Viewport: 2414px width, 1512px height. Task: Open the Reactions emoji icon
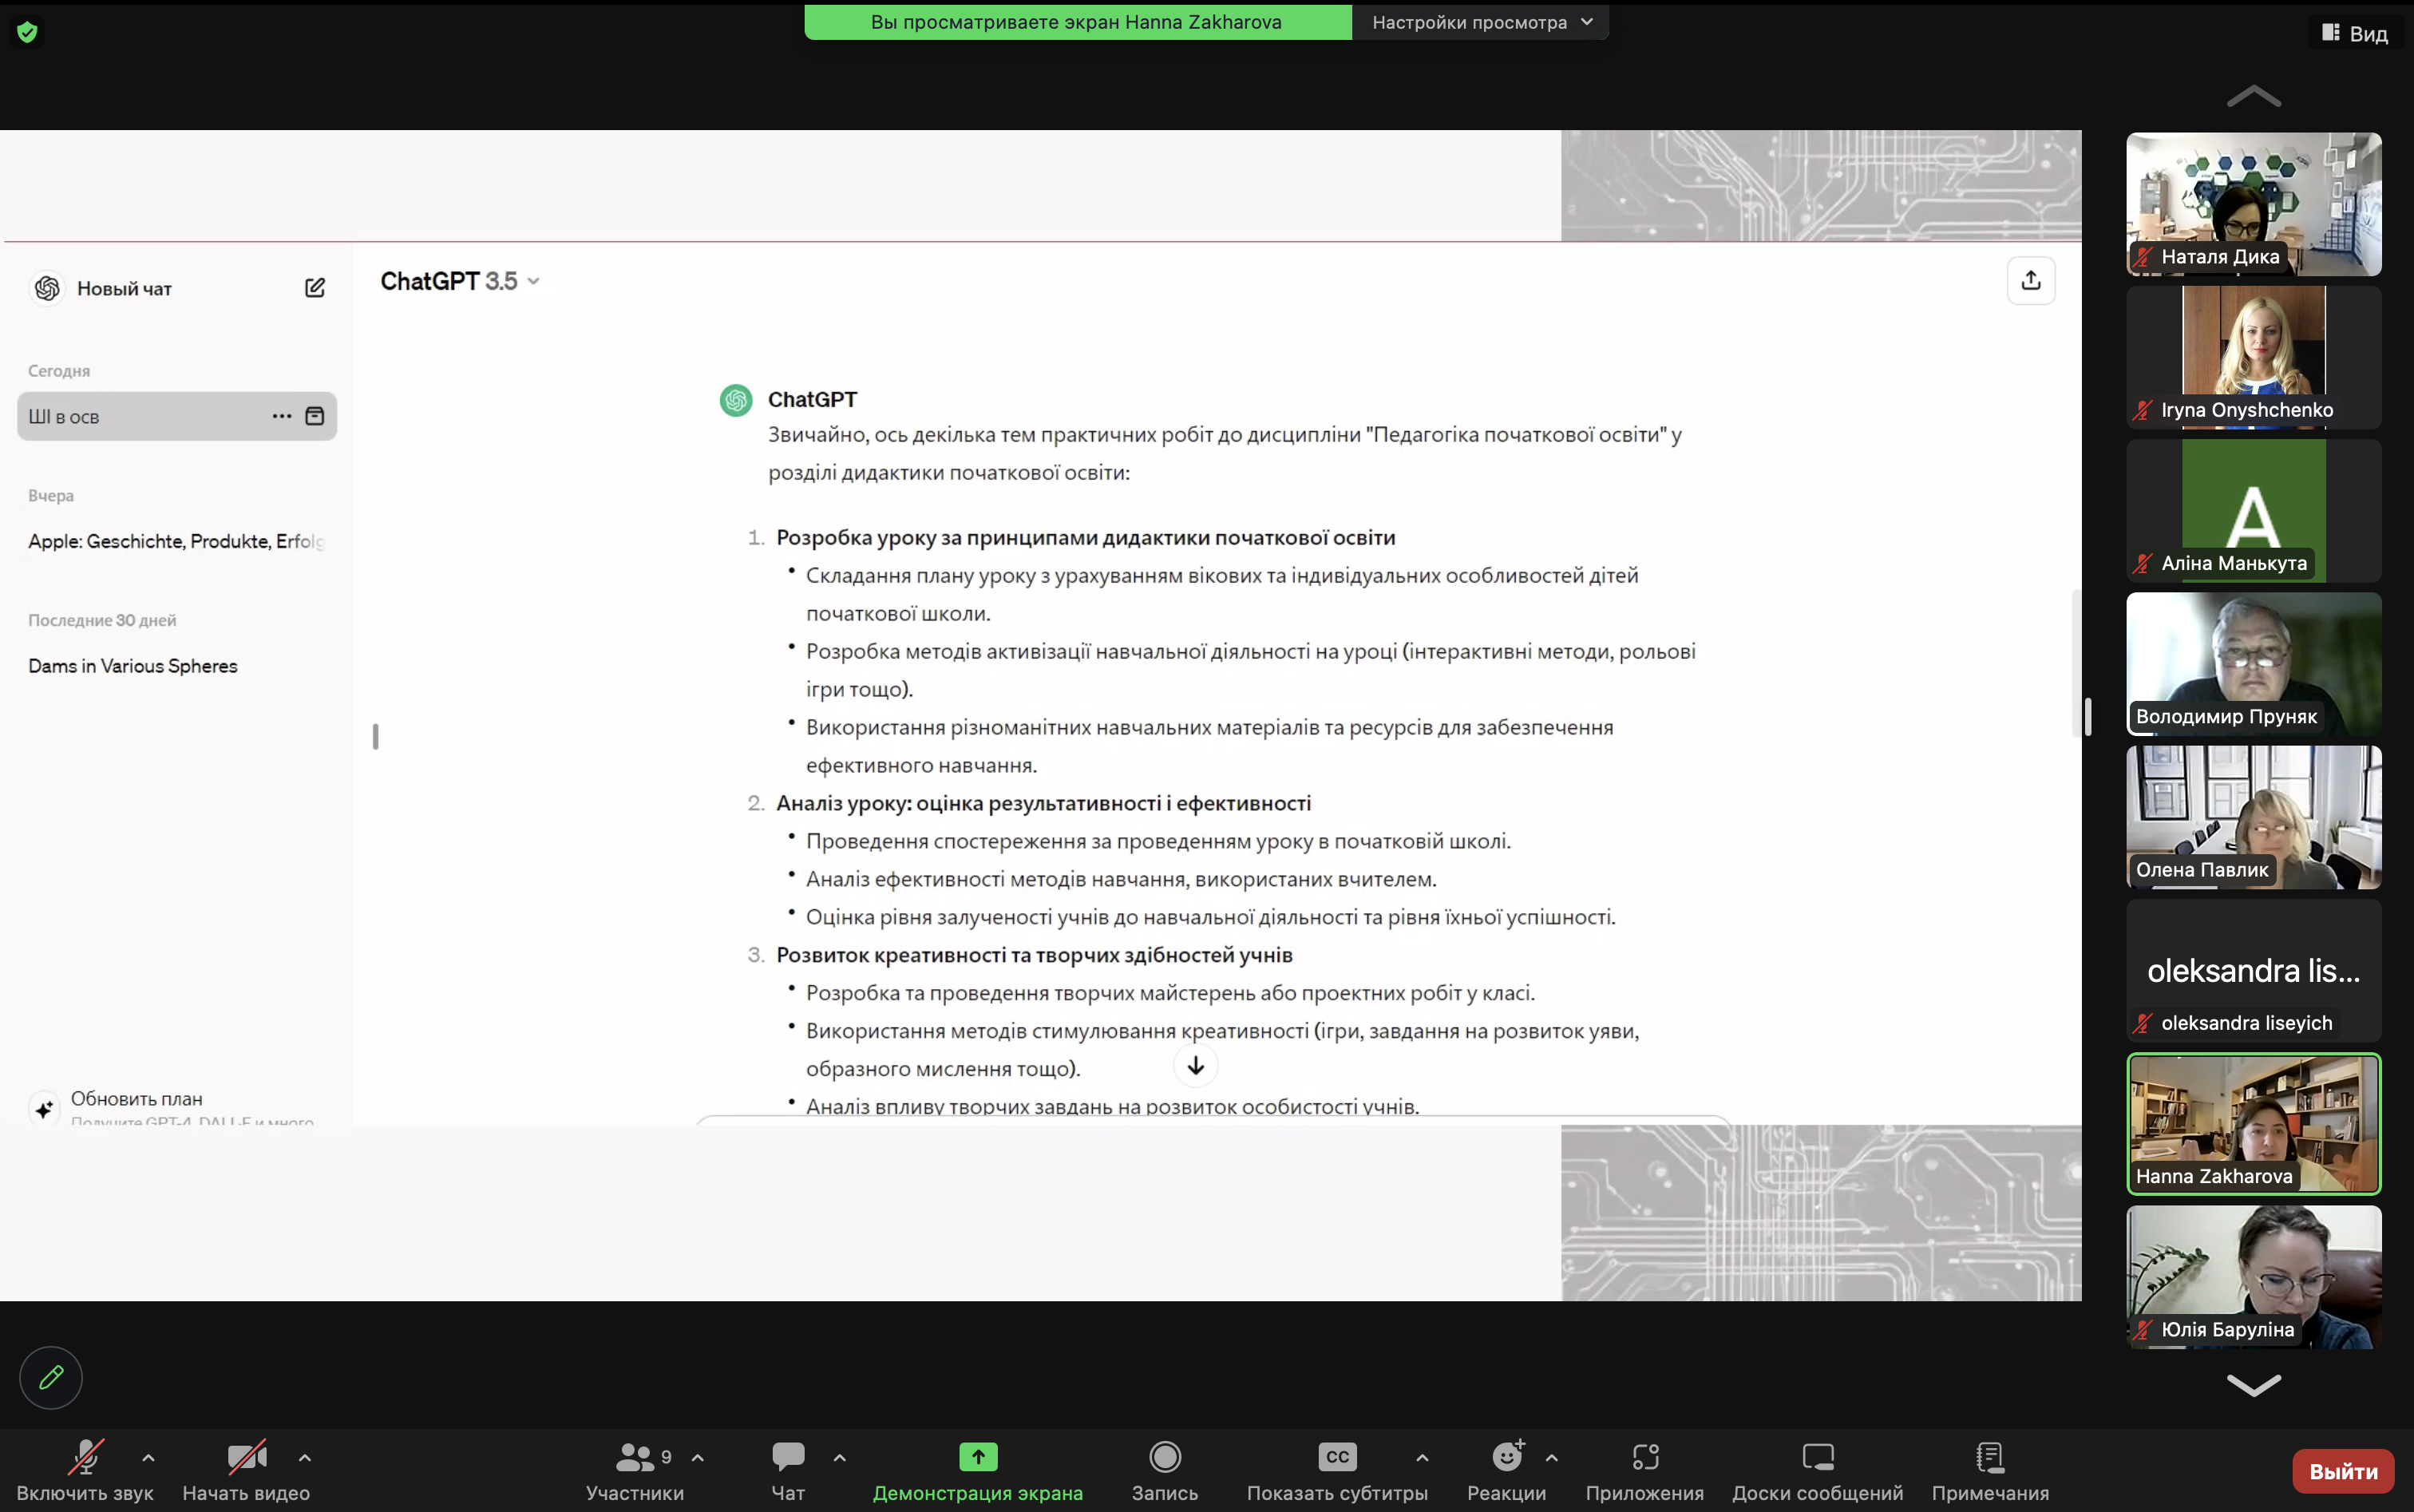[1506, 1457]
